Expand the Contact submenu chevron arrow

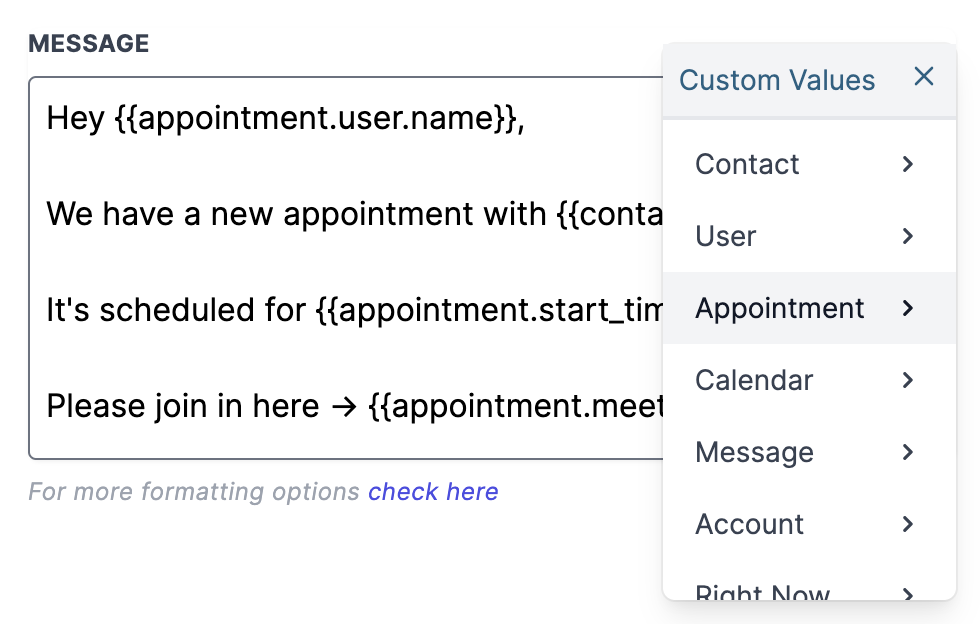click(x=908, y=164)
